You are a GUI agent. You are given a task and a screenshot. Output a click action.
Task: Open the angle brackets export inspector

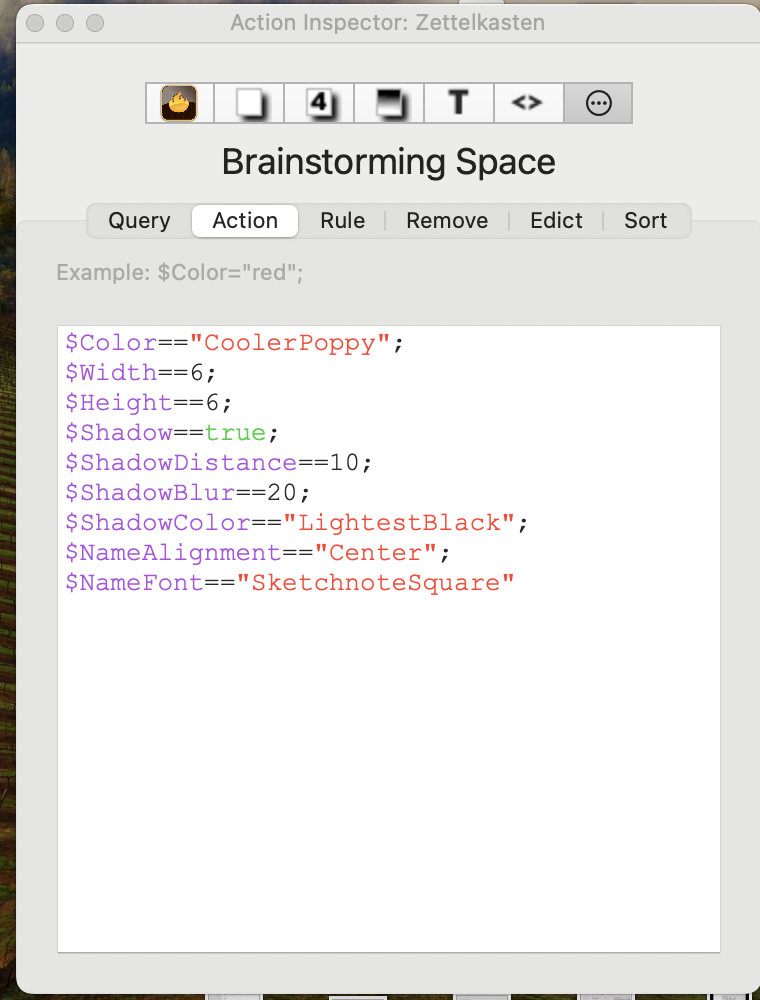(528, 103)
